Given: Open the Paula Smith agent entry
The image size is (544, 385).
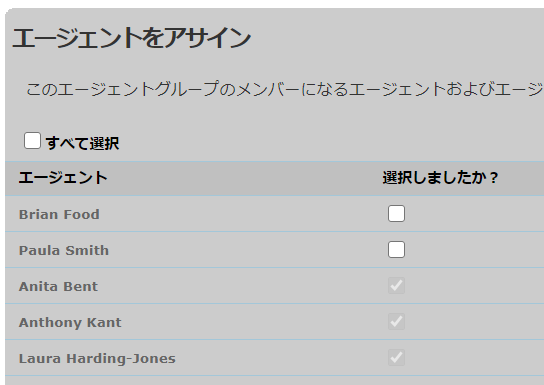Looking at the screenshot, I should pos(64,250).
